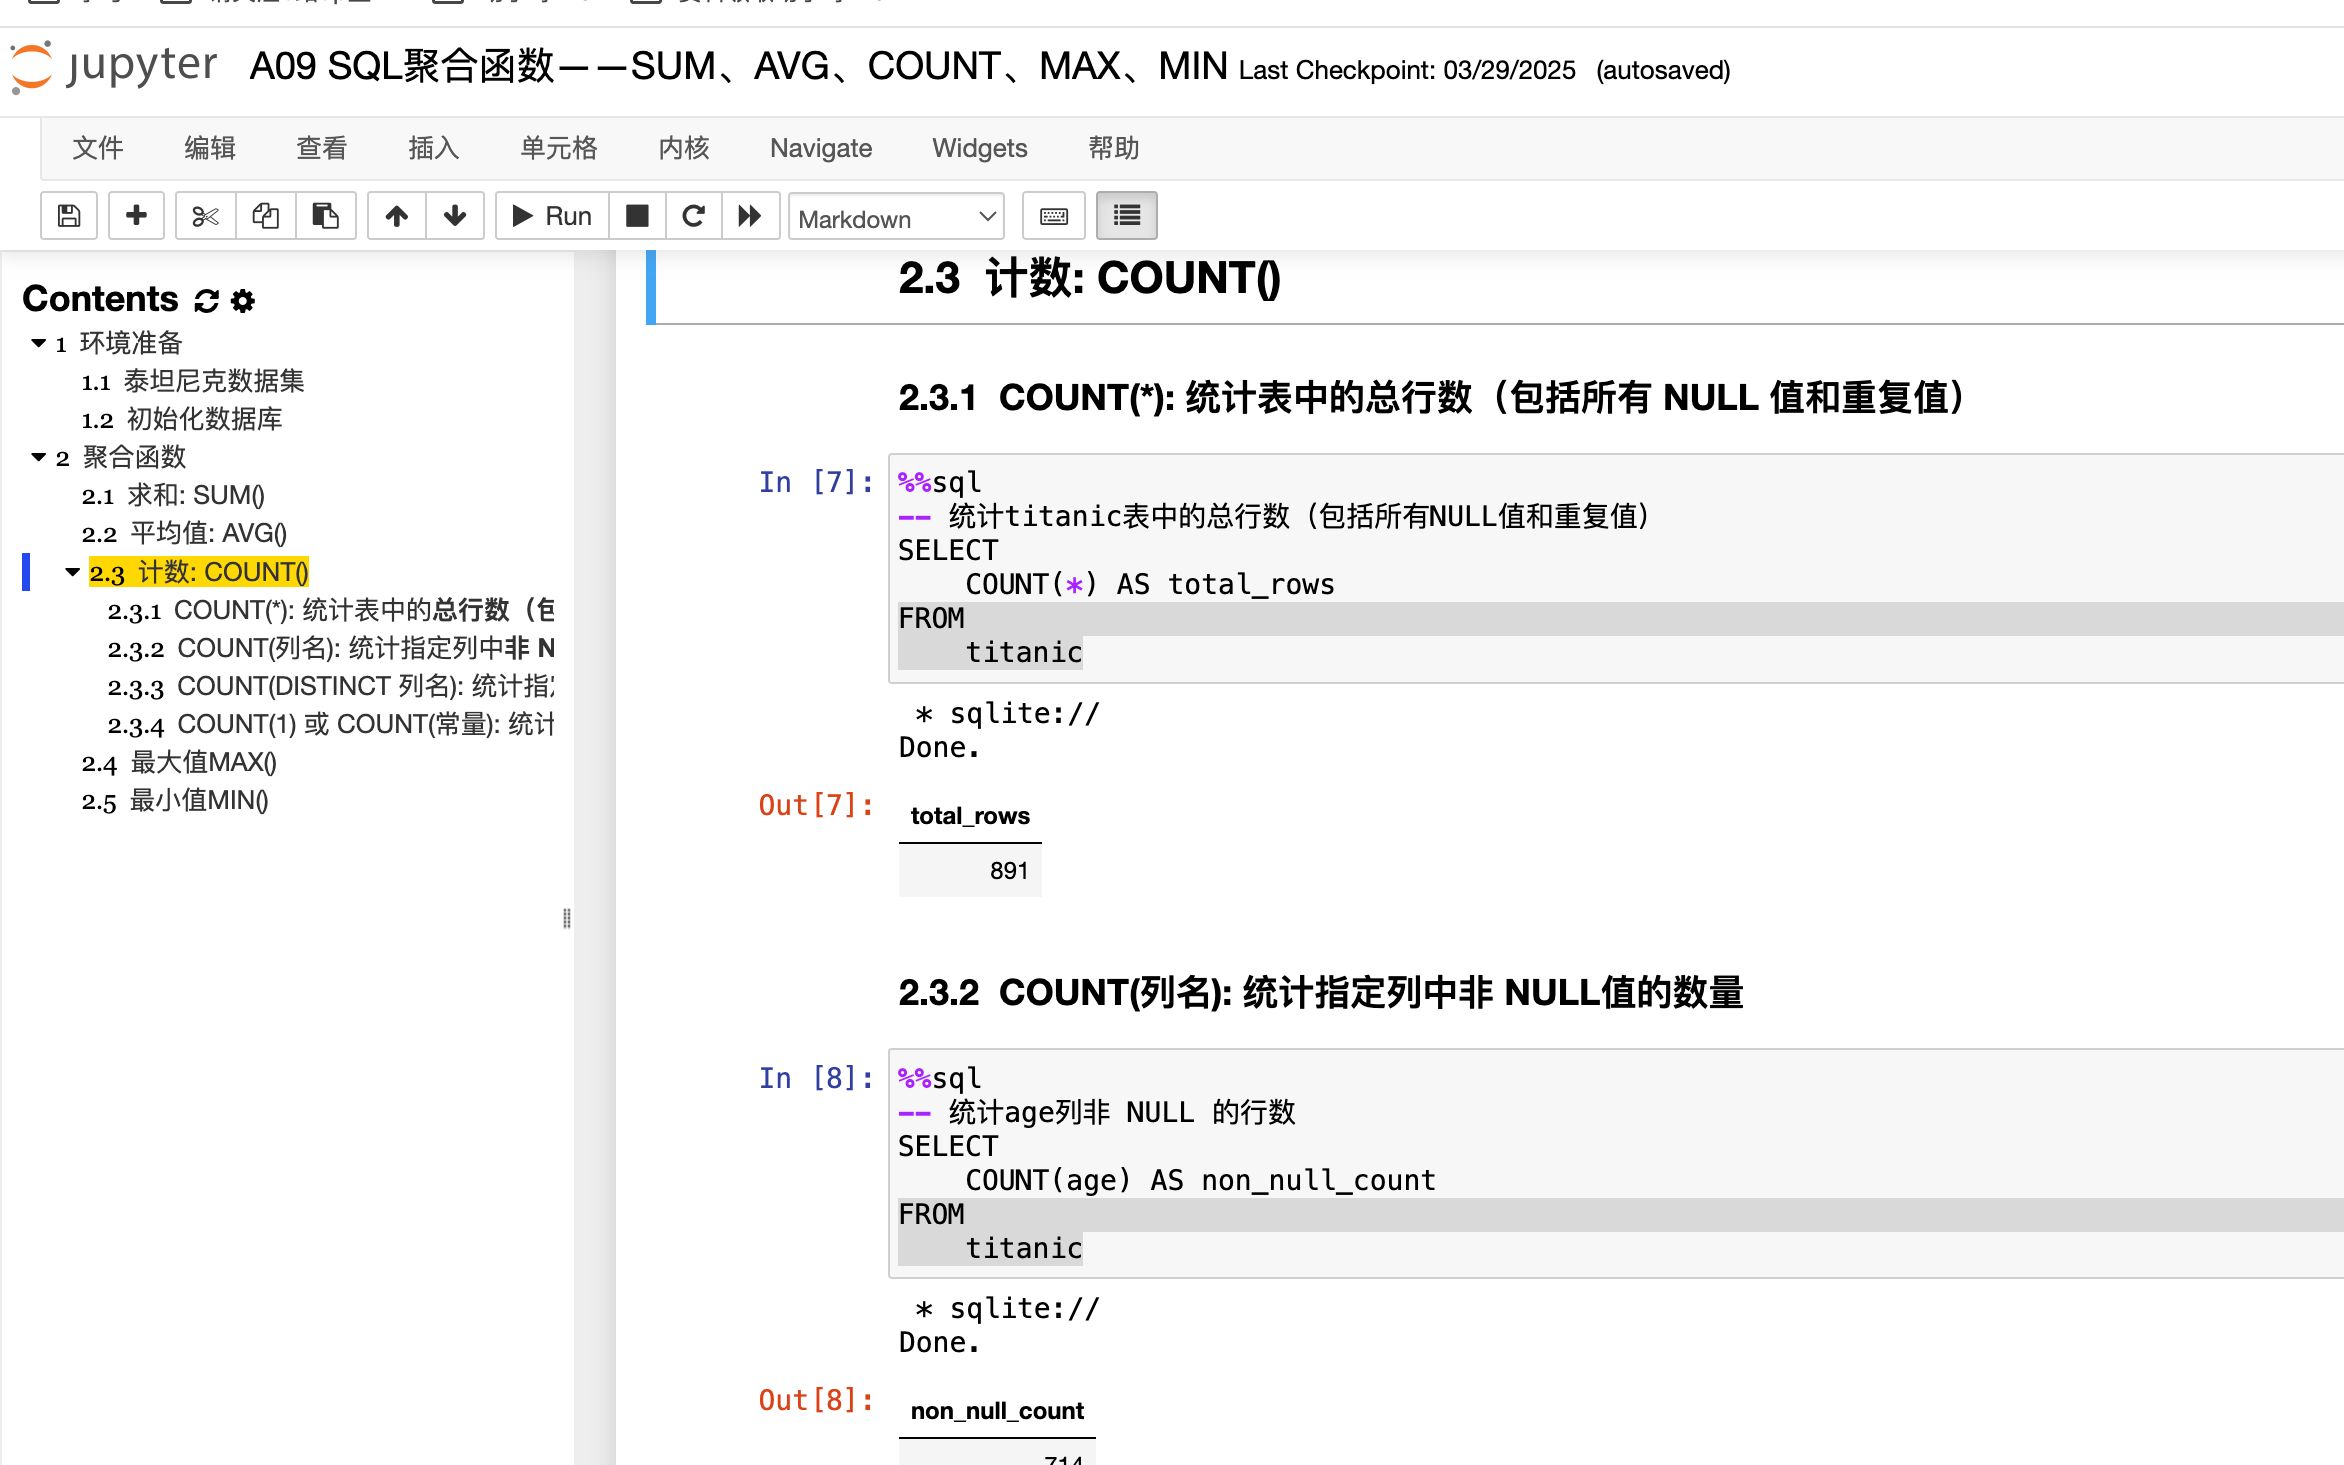Open the virtual keyboard shortcuts icon
Screen dimensions: 2344x1465
(x=1053, y=216)
